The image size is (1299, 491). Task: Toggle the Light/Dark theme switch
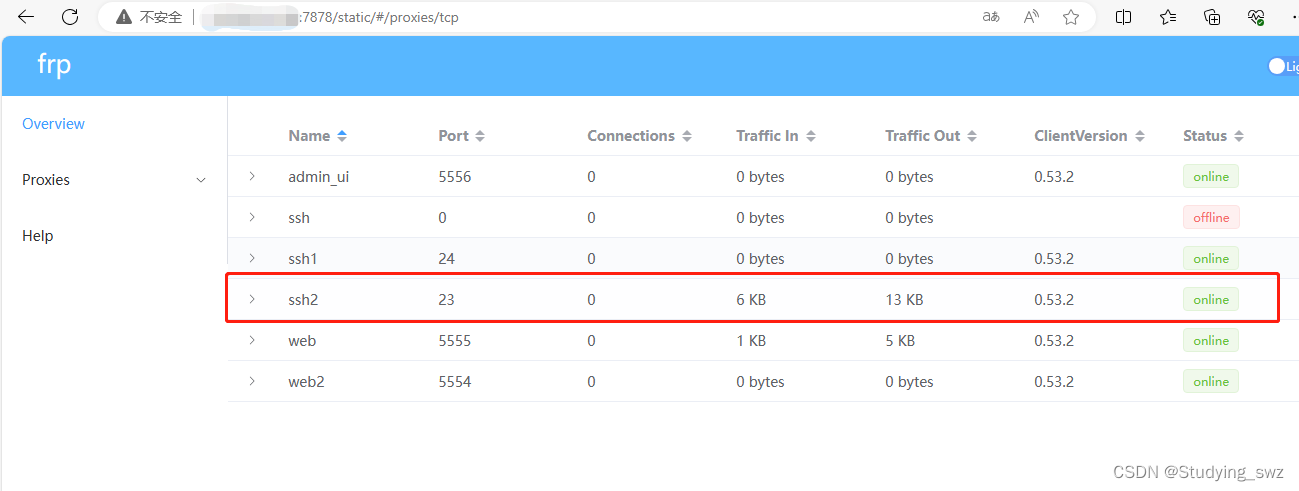pos(1278,66)
